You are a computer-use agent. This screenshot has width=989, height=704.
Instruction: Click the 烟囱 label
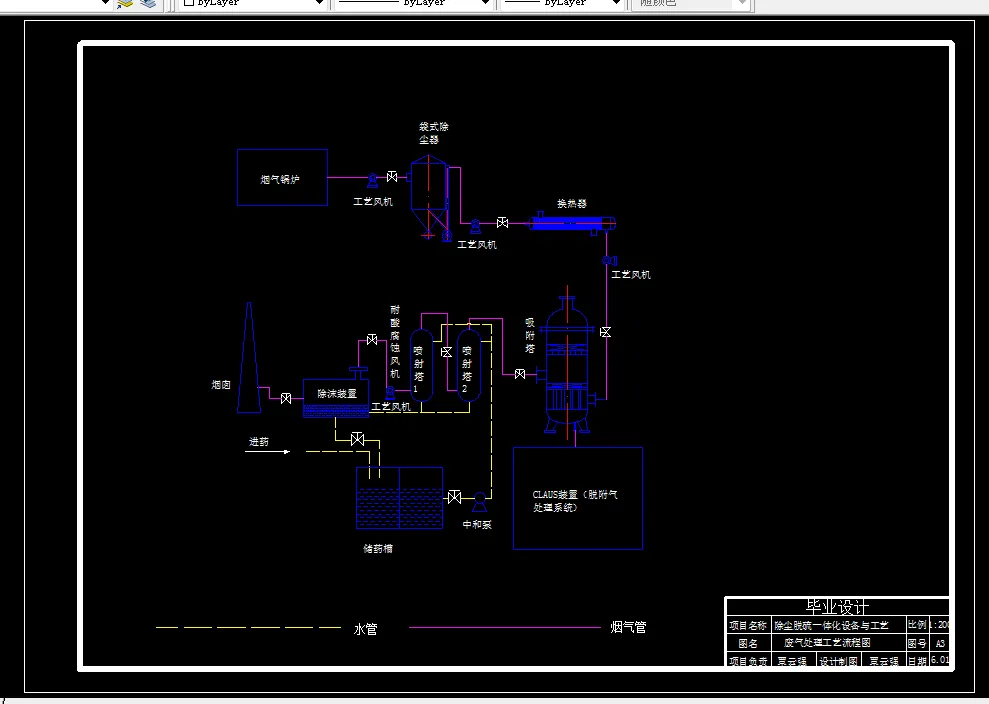point(221,384)
